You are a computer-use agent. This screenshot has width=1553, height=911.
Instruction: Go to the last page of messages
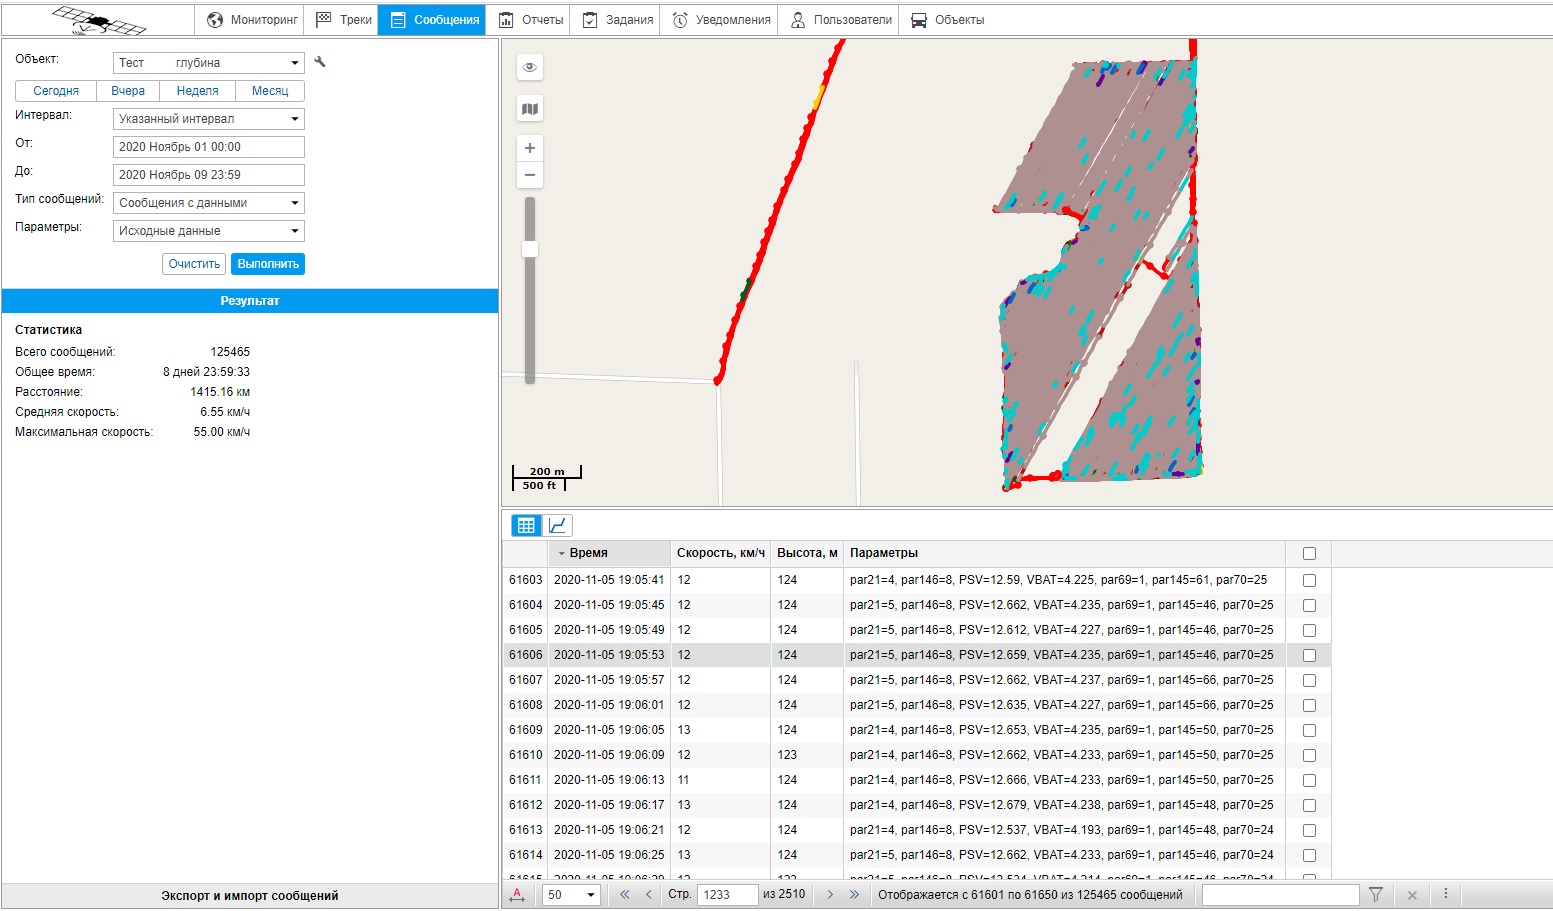[x=854, y=895]
